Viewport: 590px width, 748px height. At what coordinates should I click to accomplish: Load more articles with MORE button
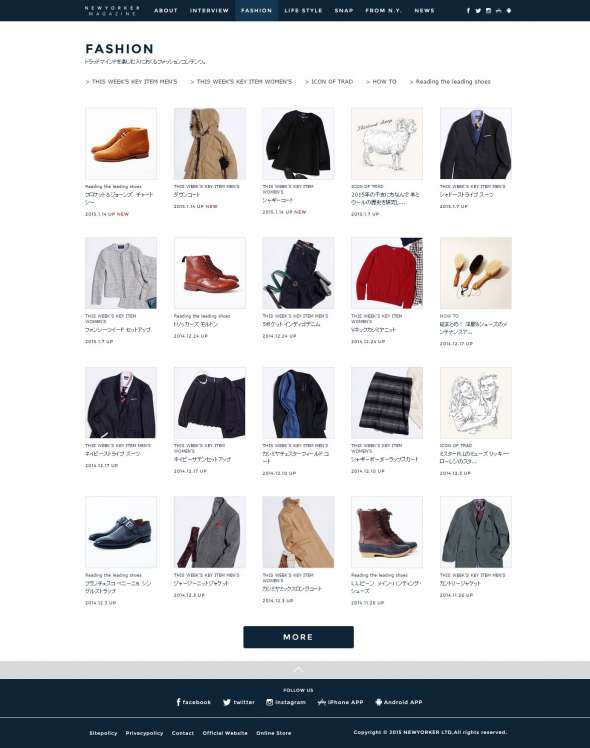pyautogui.click(x=299, y=637)
